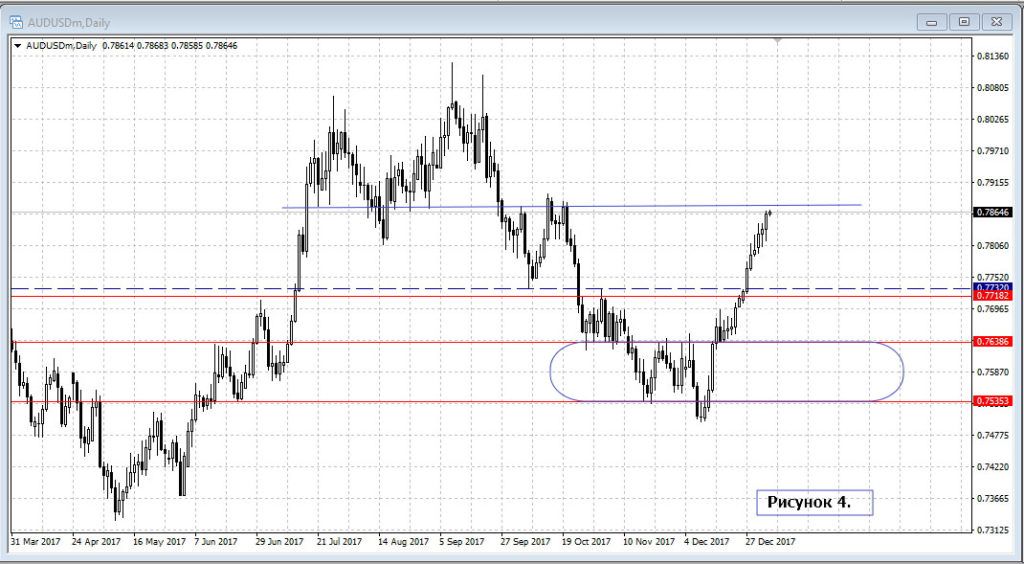
Task: Select the blue rounded rectangle's right edge
Action: (x=903, y=372)
